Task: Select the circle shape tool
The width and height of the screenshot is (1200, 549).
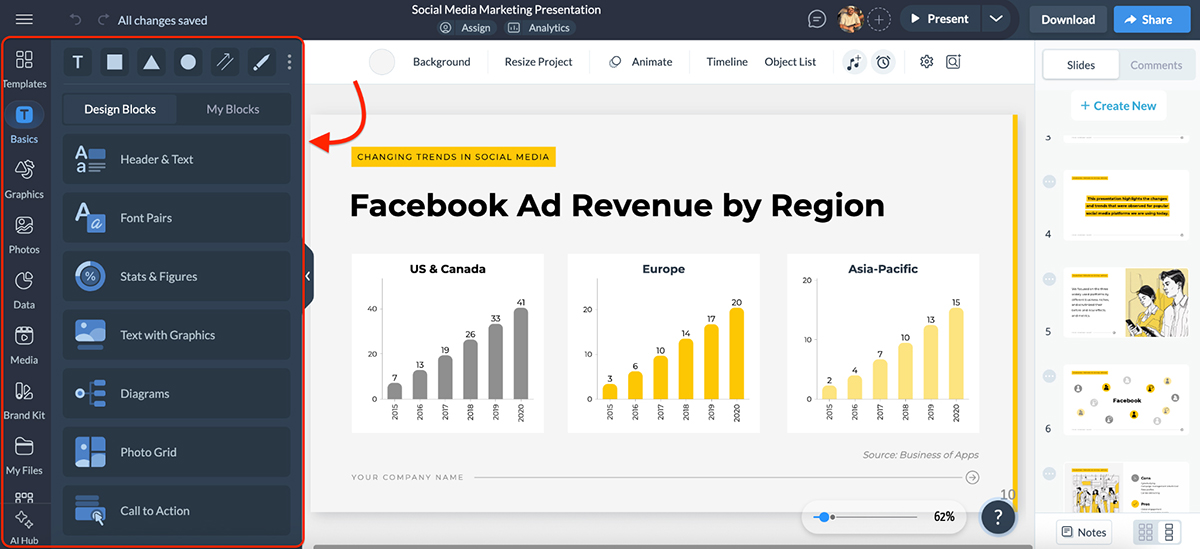Action: tap(188, 62)
